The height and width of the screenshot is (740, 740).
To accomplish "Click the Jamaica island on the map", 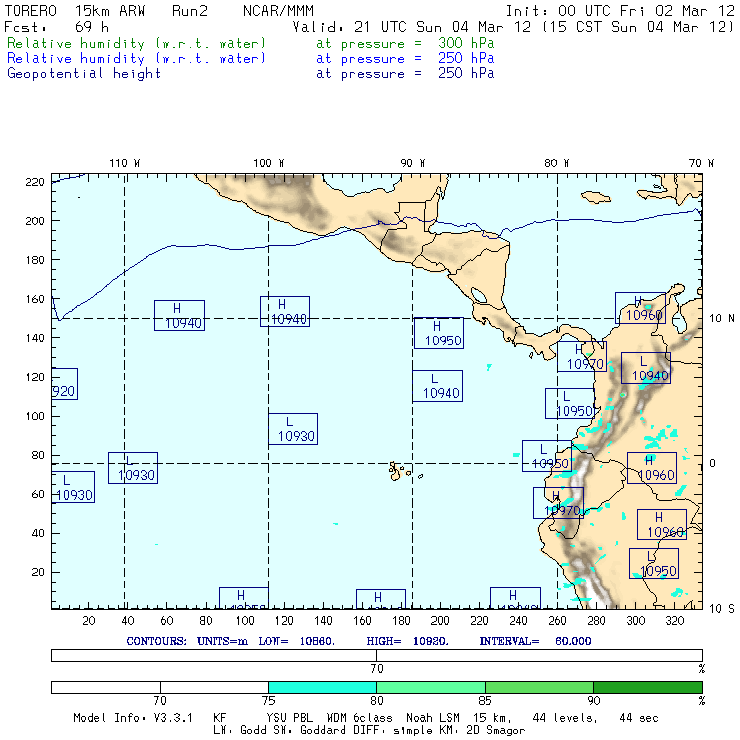I will tap(596, 197).
